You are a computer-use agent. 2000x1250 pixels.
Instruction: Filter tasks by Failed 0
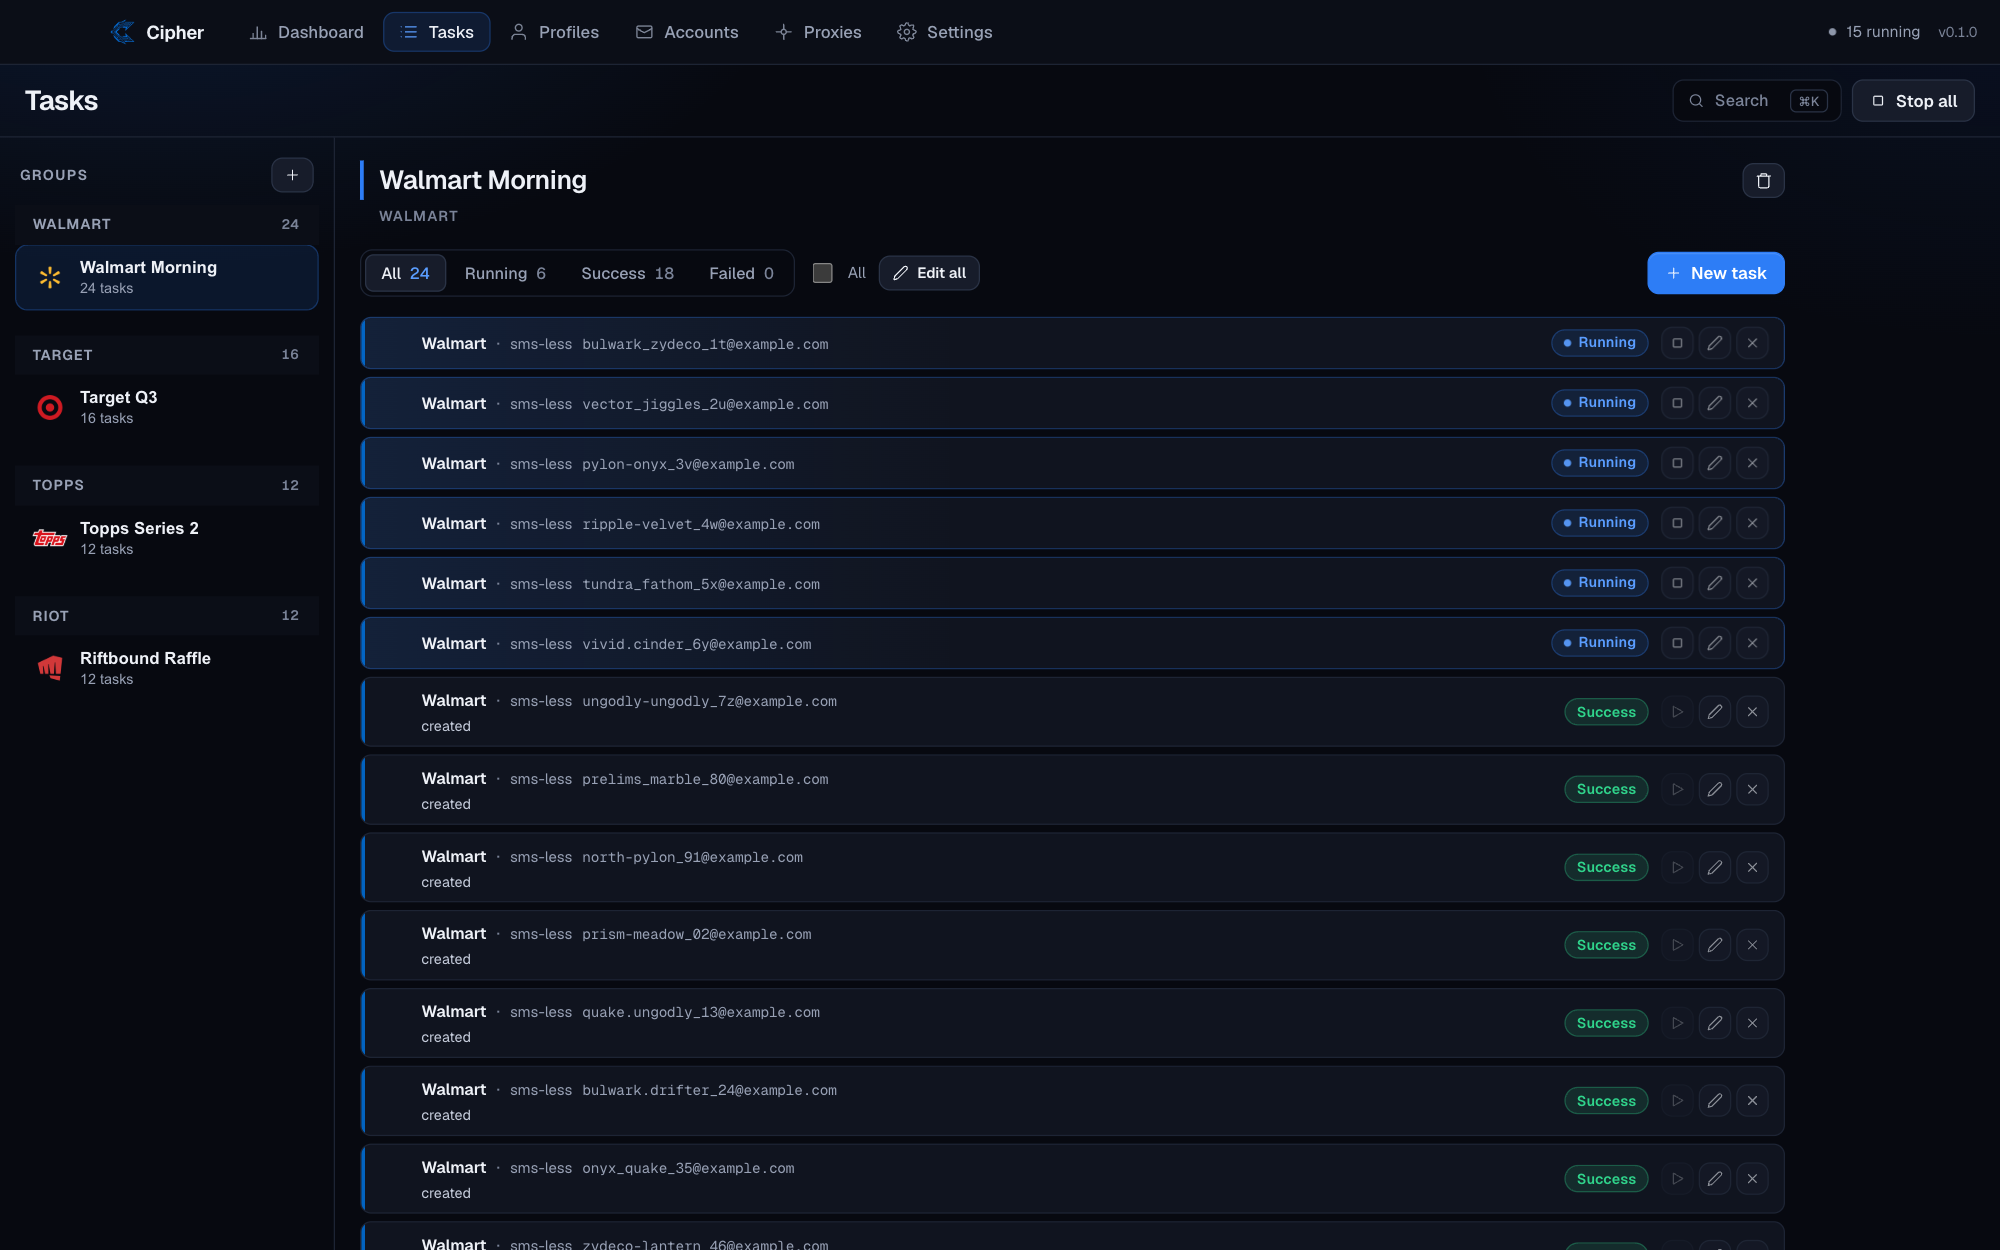(x=741, y=273)
